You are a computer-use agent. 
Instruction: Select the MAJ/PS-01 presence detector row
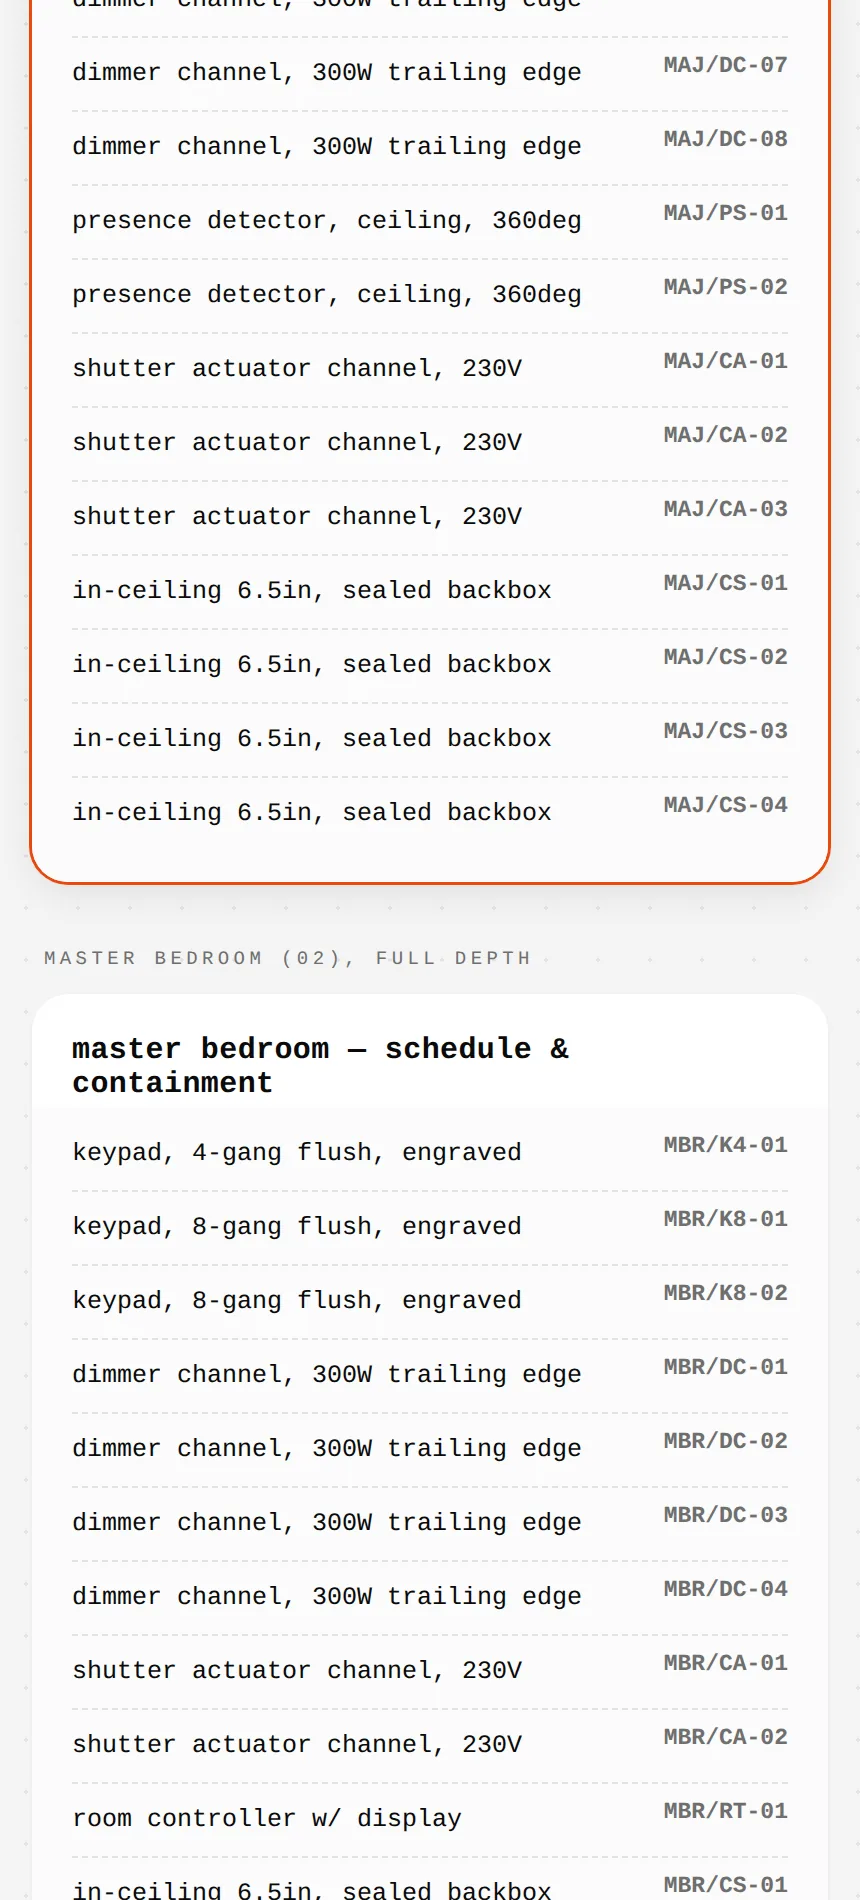[x=430, y=222]
